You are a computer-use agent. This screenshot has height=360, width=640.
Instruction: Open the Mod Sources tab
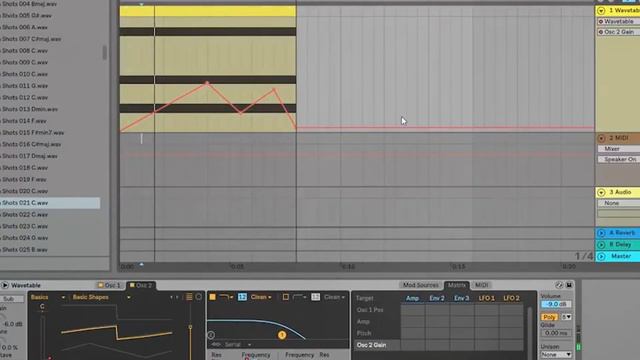pos(421,285)
